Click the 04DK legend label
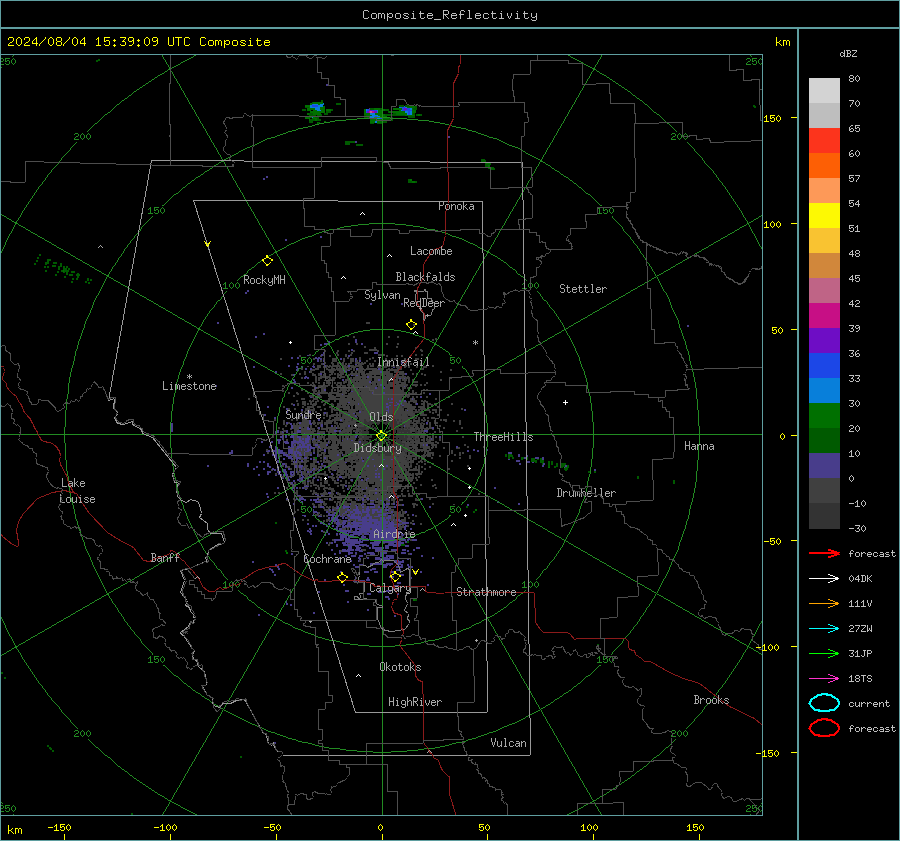Screen dimensions: 900x841 click(x=860, y=579)
